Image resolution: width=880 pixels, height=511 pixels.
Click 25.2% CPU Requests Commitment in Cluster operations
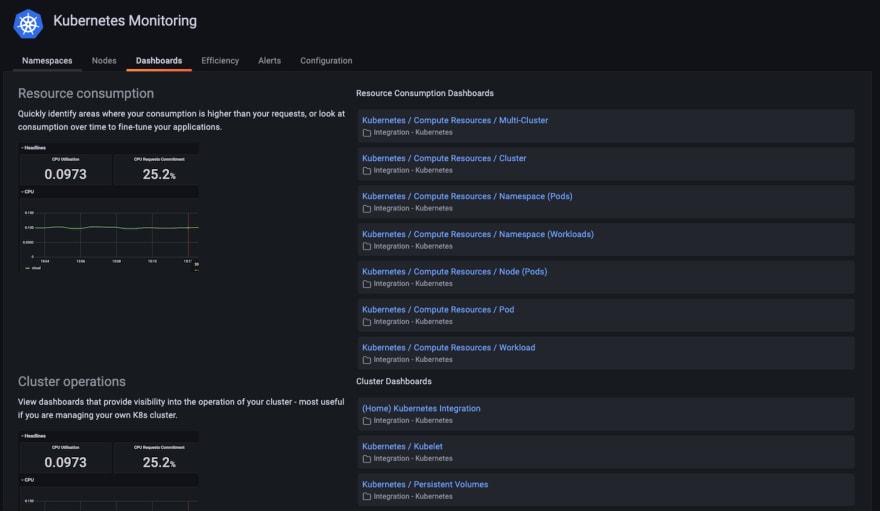159,462
